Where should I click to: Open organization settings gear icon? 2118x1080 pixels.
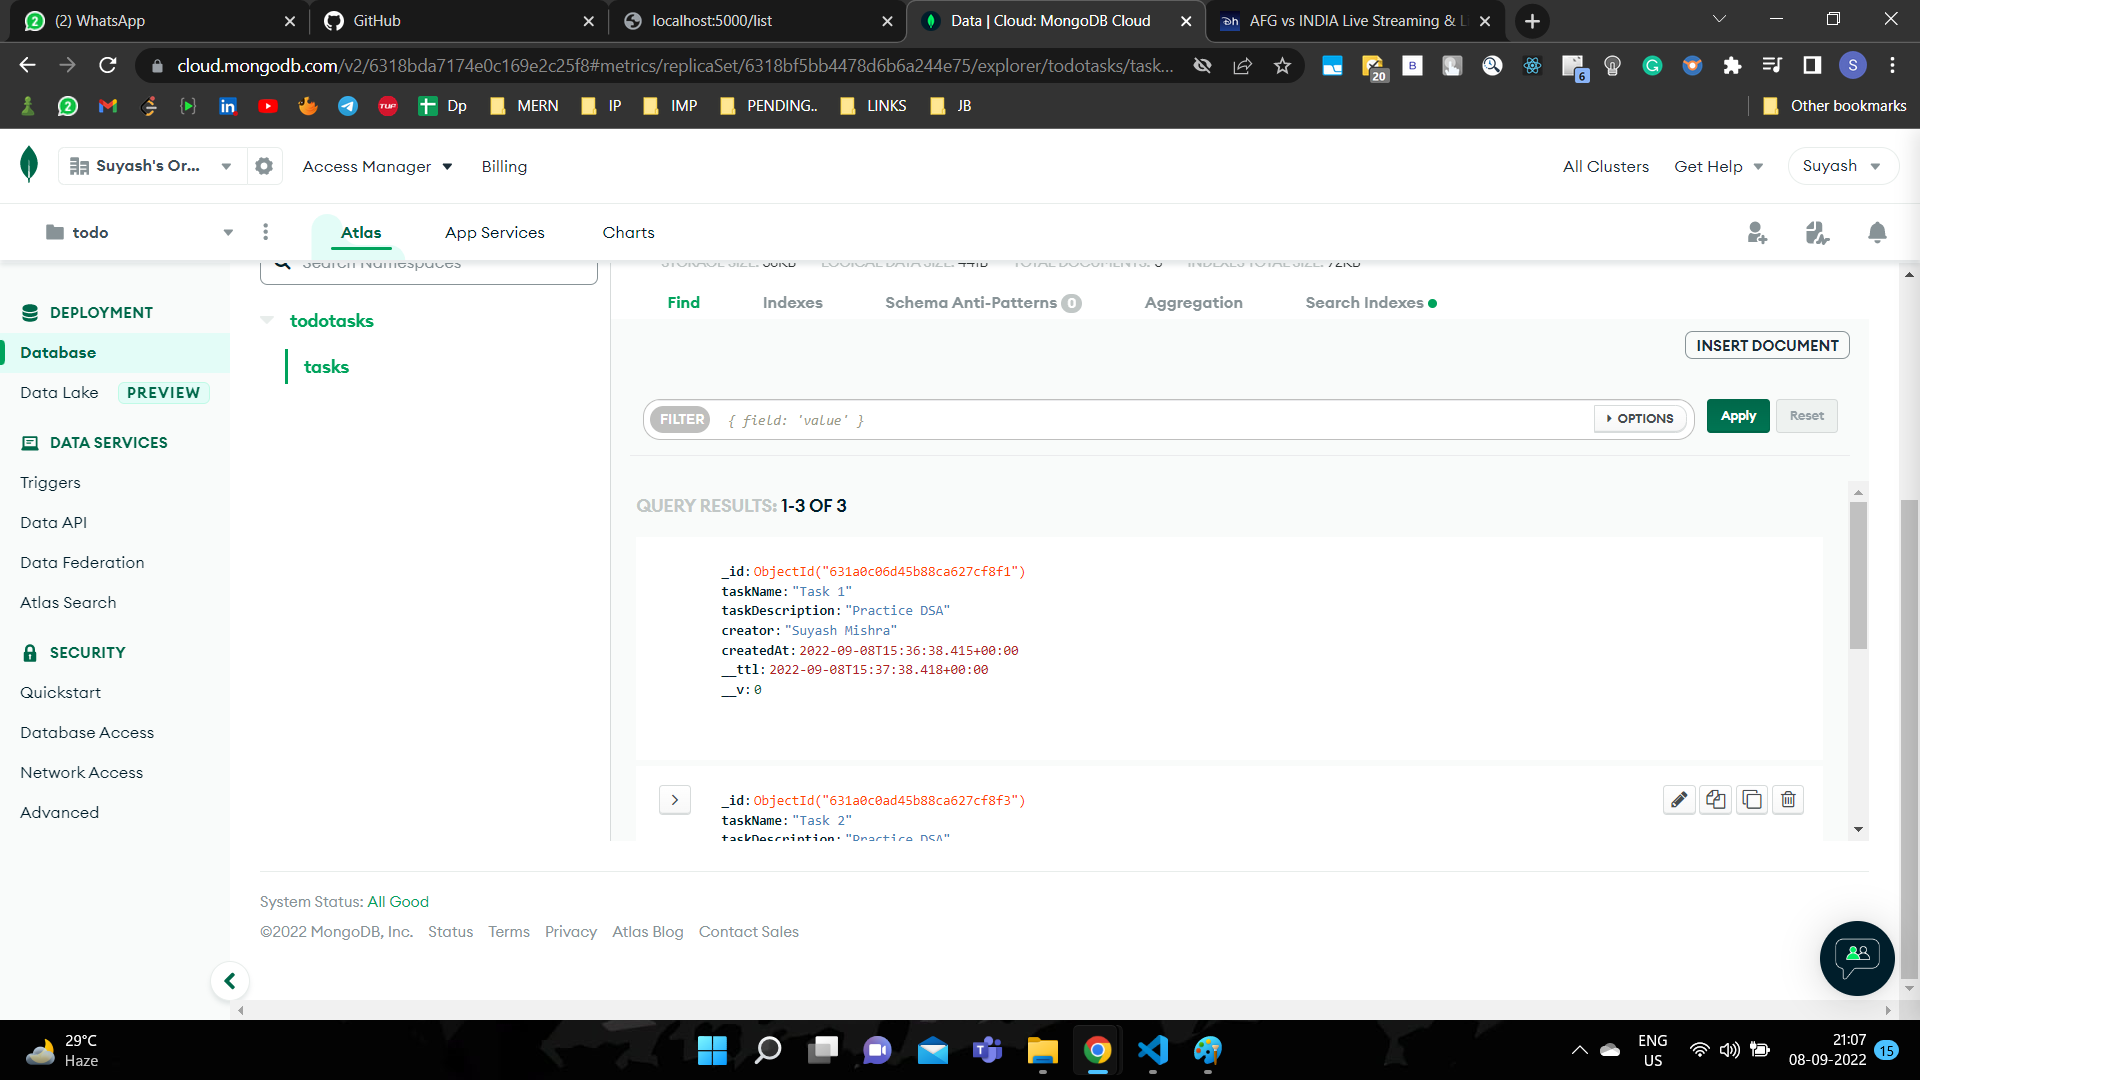point(264,166)
